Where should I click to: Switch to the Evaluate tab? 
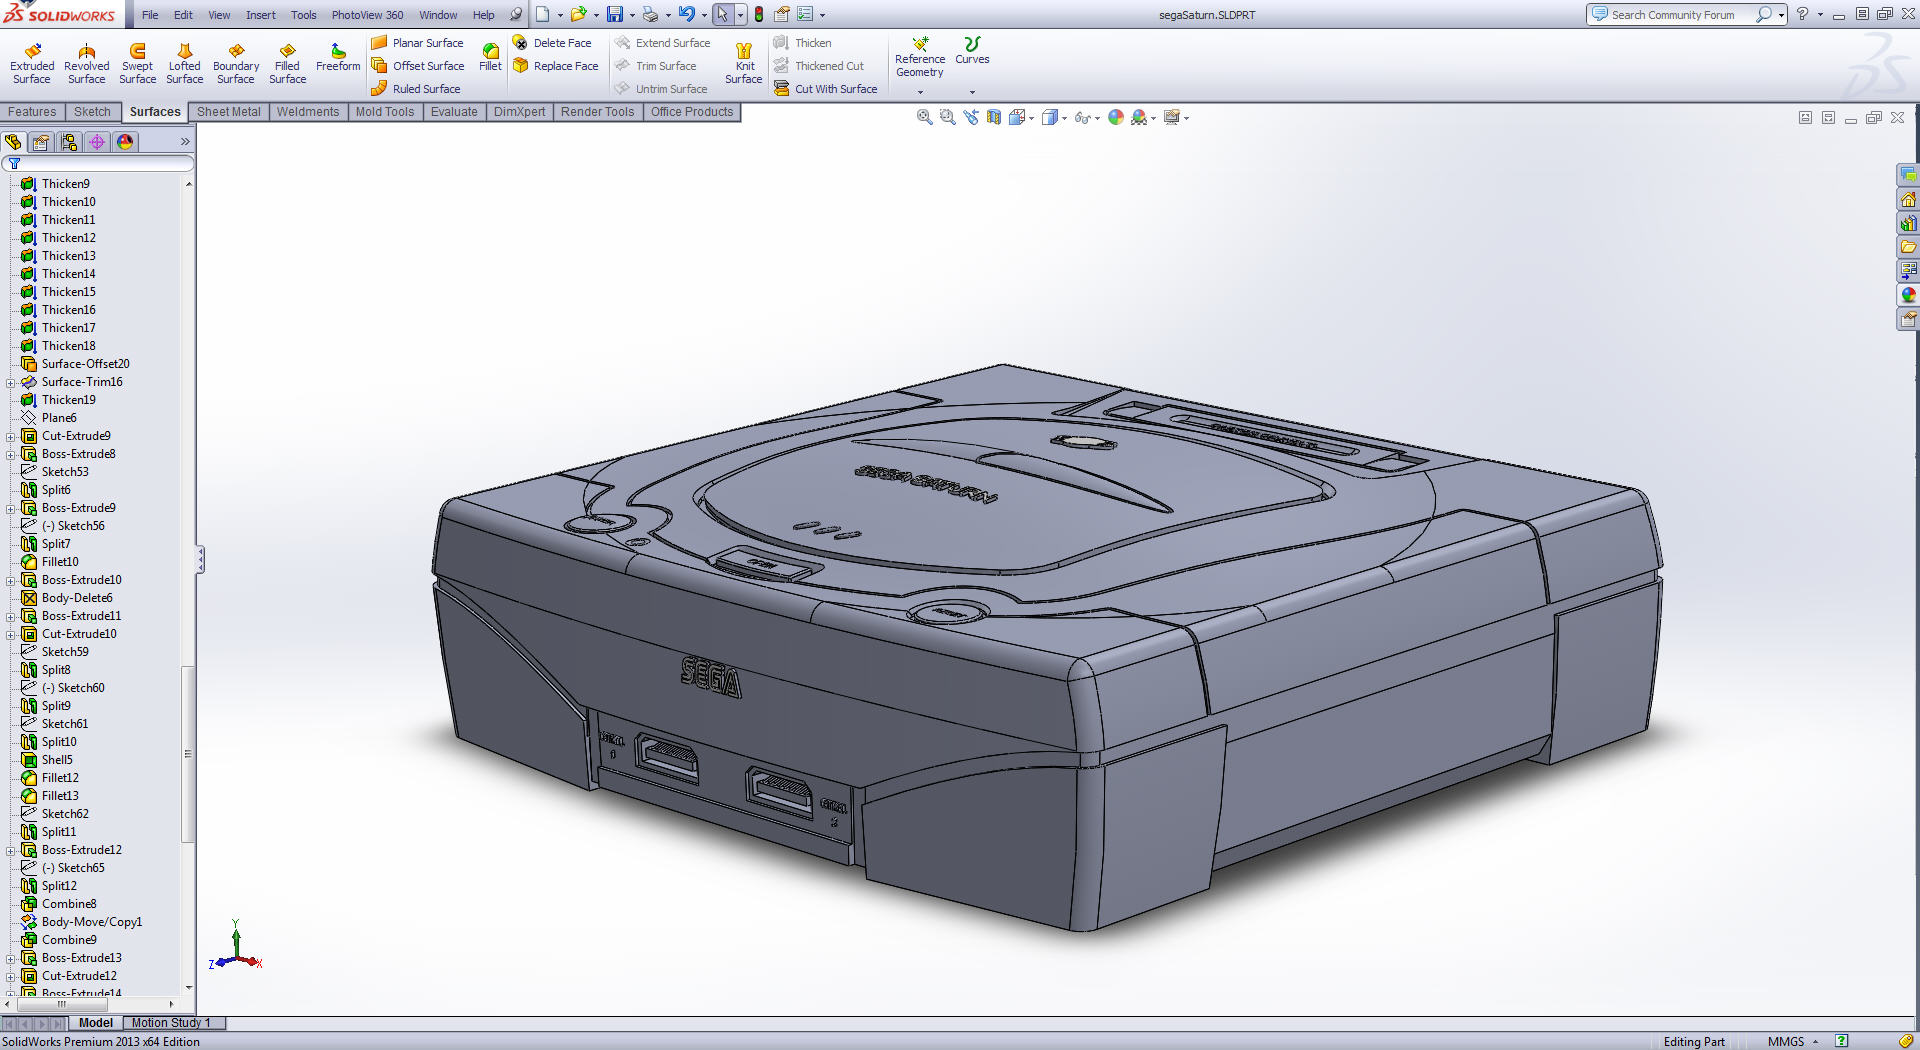(454, 112)
